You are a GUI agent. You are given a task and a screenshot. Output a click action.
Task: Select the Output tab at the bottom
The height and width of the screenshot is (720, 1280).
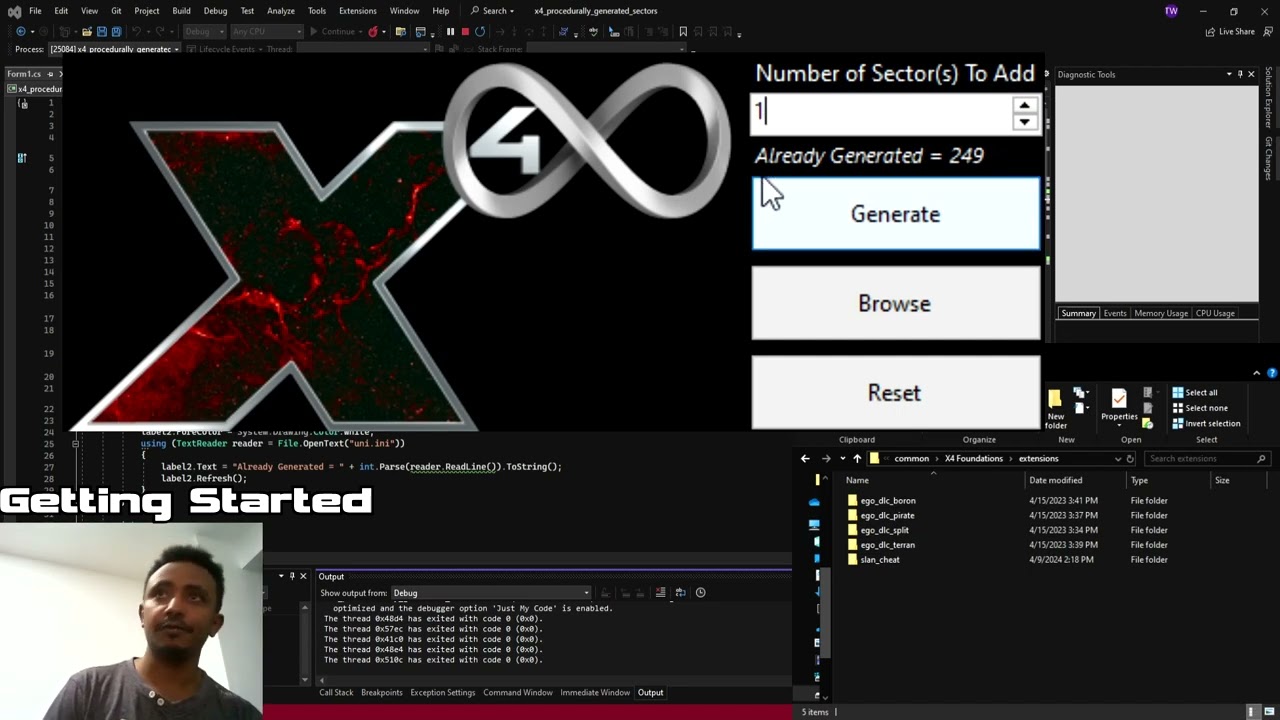coord(650,692)
